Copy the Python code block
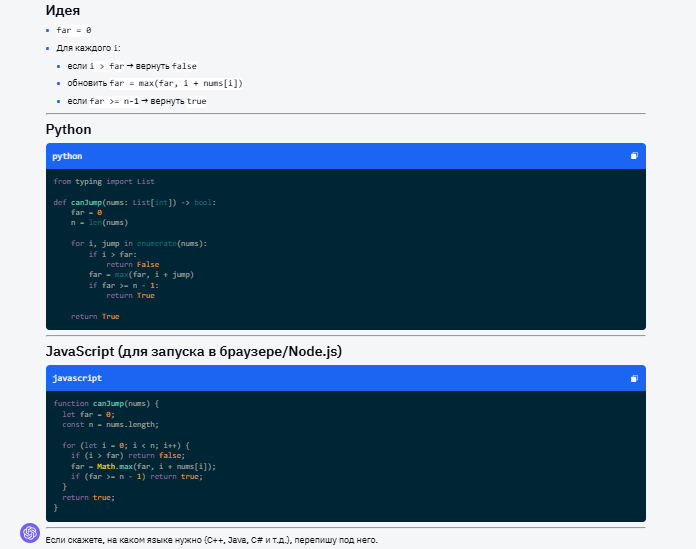Screen dimensions: 696x549 coord(634,156)
